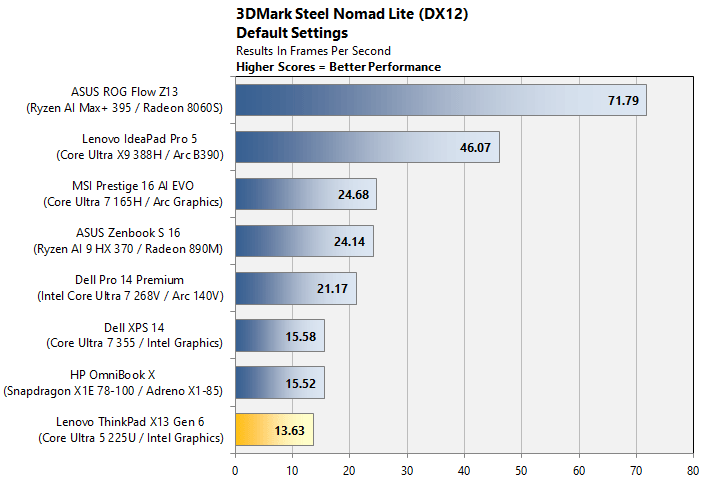Click '(Intel Core Ultra 7 268V / Arc 140V)' text
Viewport: 708px width, 481px height.
click(130, 296)
